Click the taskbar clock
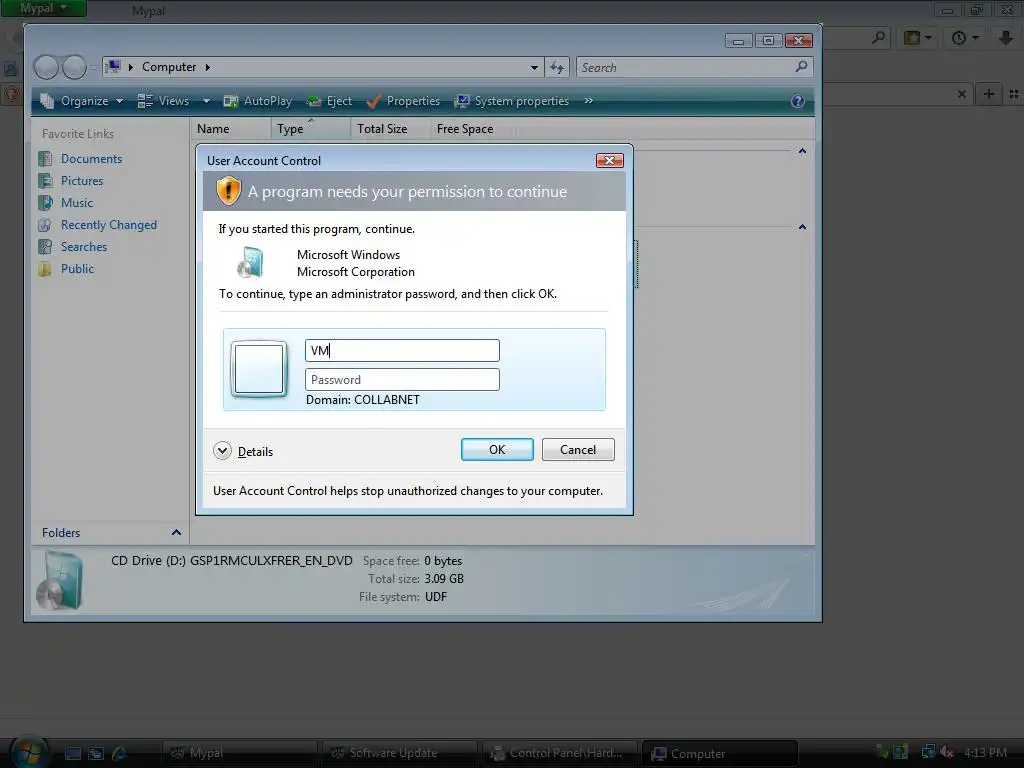The width and height of the screenshot is (1024, 768). pyautogui.click(x=985, y=752)
